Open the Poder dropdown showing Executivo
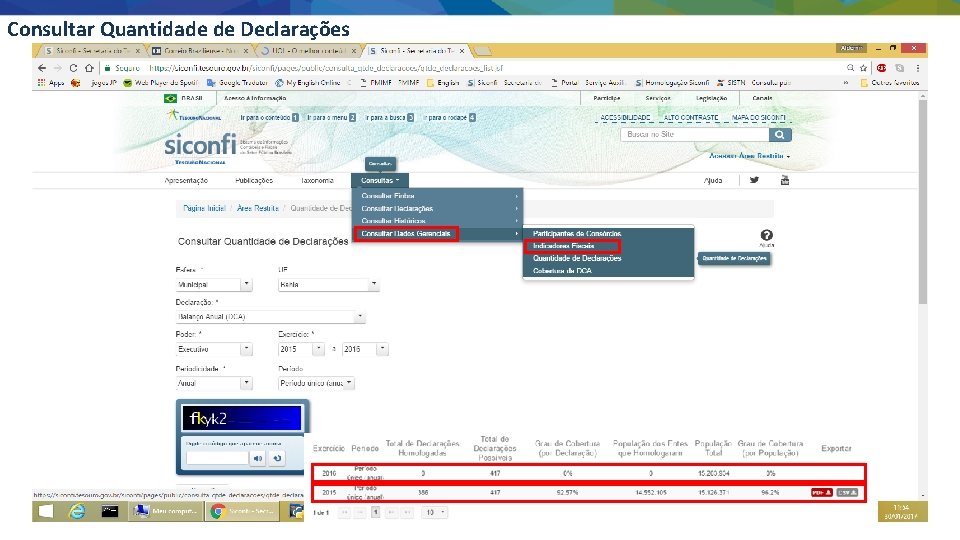The image size is (960, 540). click(x=214, y=349)
